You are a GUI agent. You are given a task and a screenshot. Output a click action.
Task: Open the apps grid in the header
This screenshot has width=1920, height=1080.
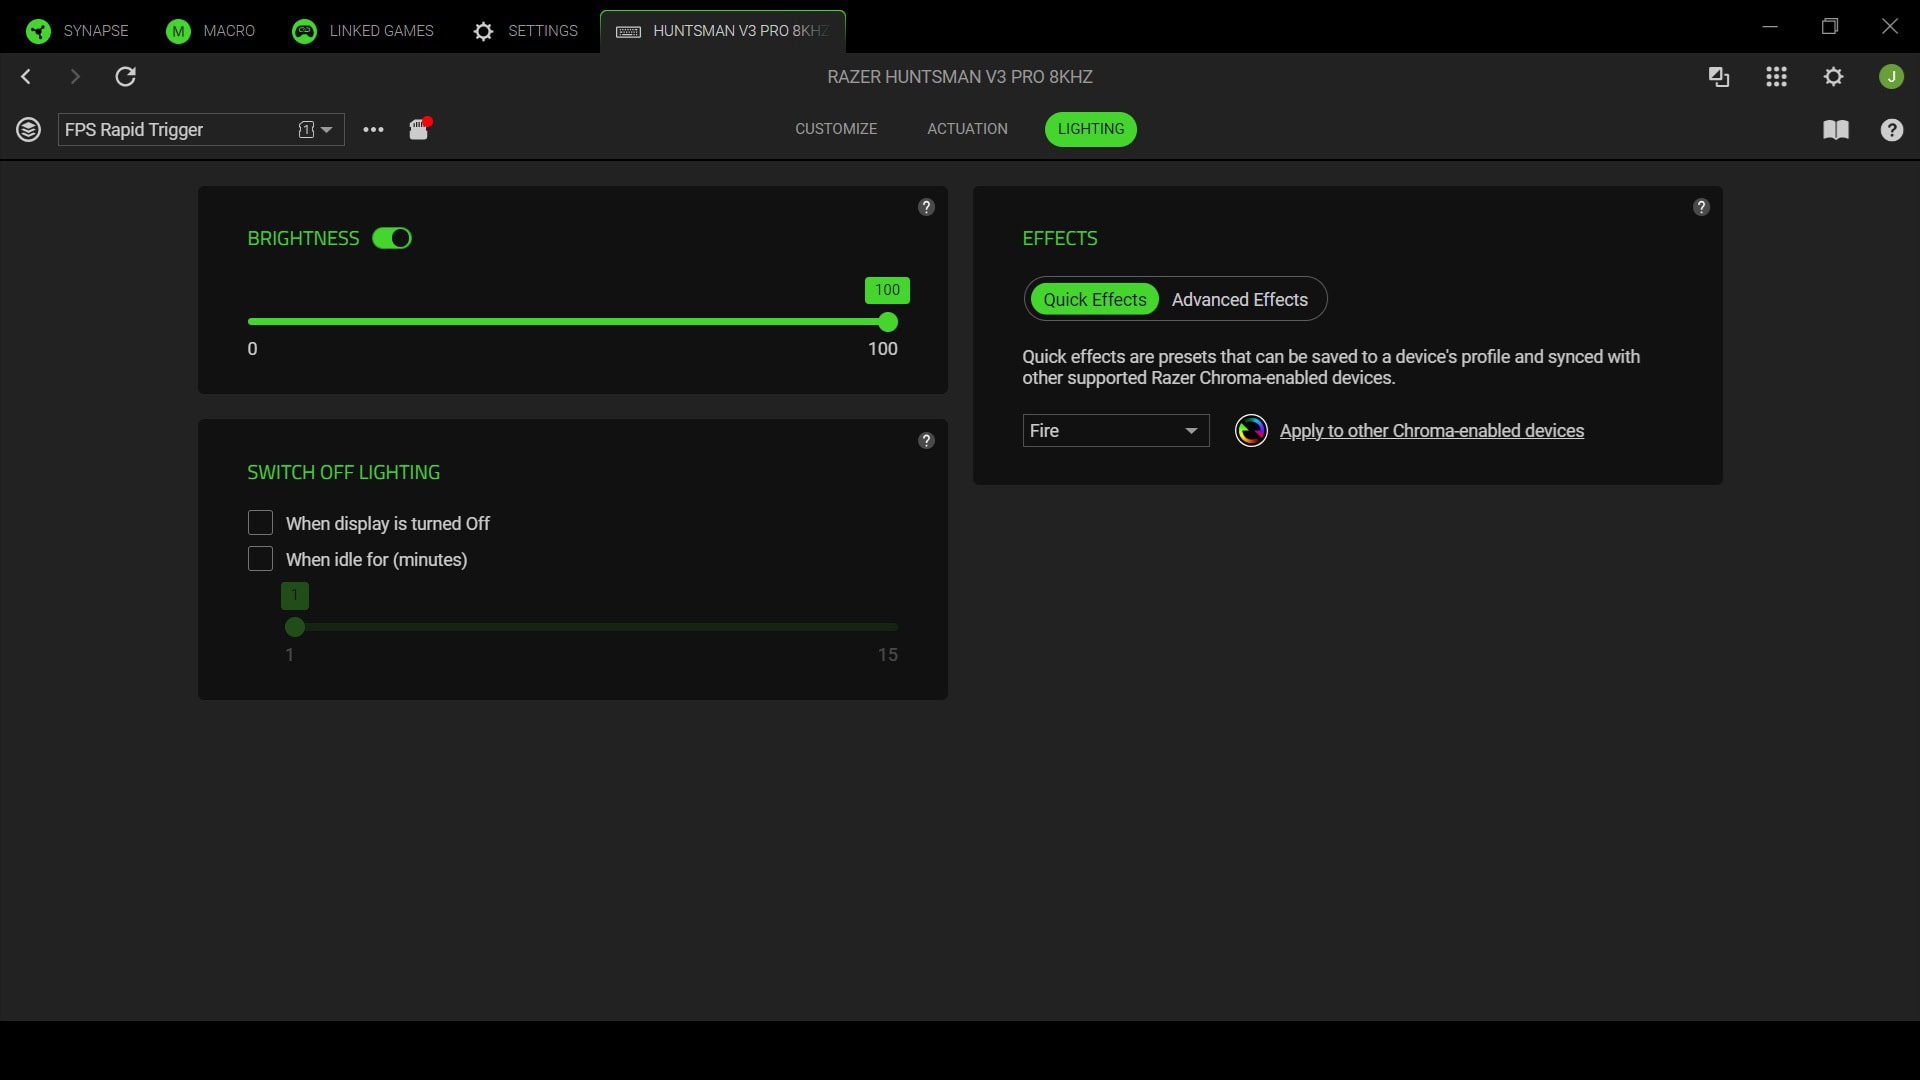click(x=1776, y=77)
